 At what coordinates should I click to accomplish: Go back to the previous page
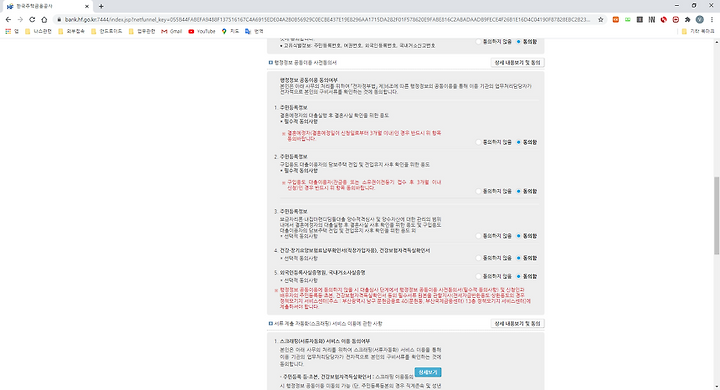pyautogui.click(x=8, y=20)
